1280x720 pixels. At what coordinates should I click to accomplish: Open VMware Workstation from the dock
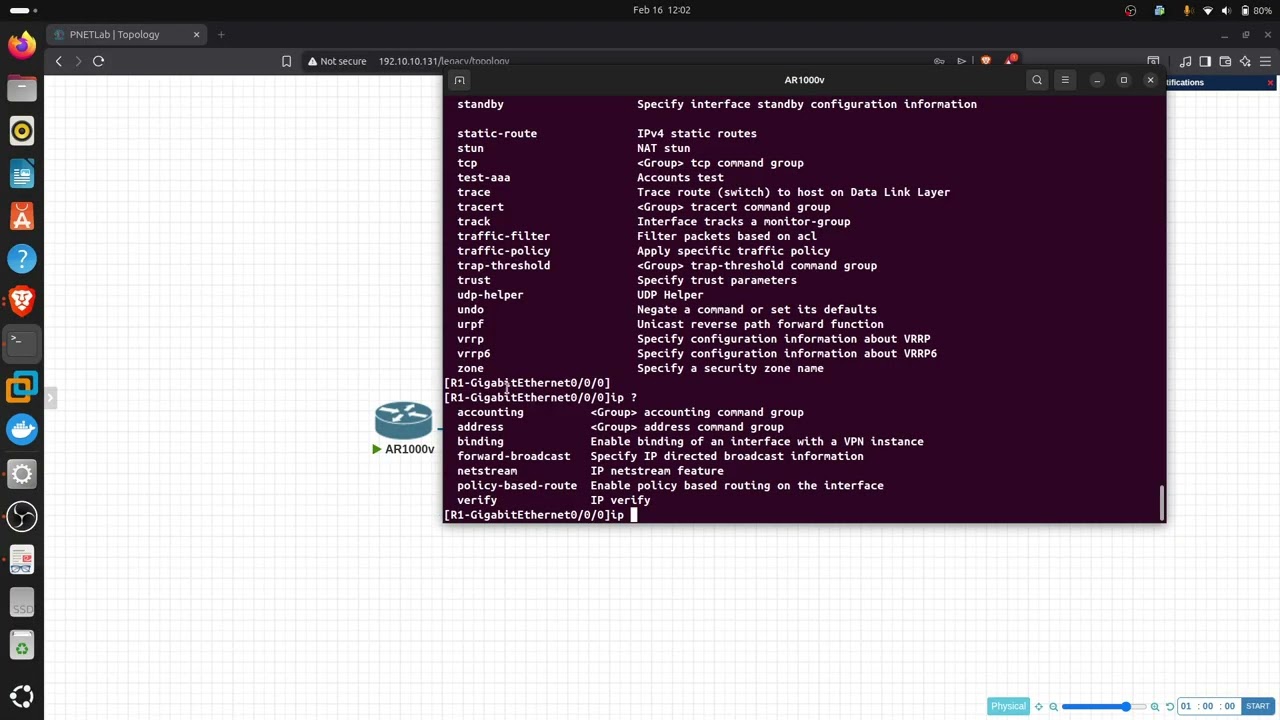click(22, 387)
